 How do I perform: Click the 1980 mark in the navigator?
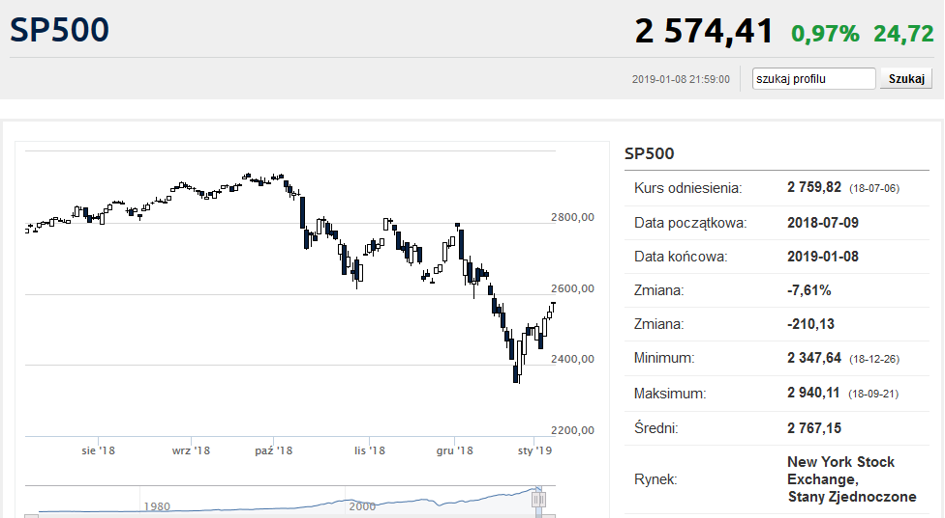157,507
